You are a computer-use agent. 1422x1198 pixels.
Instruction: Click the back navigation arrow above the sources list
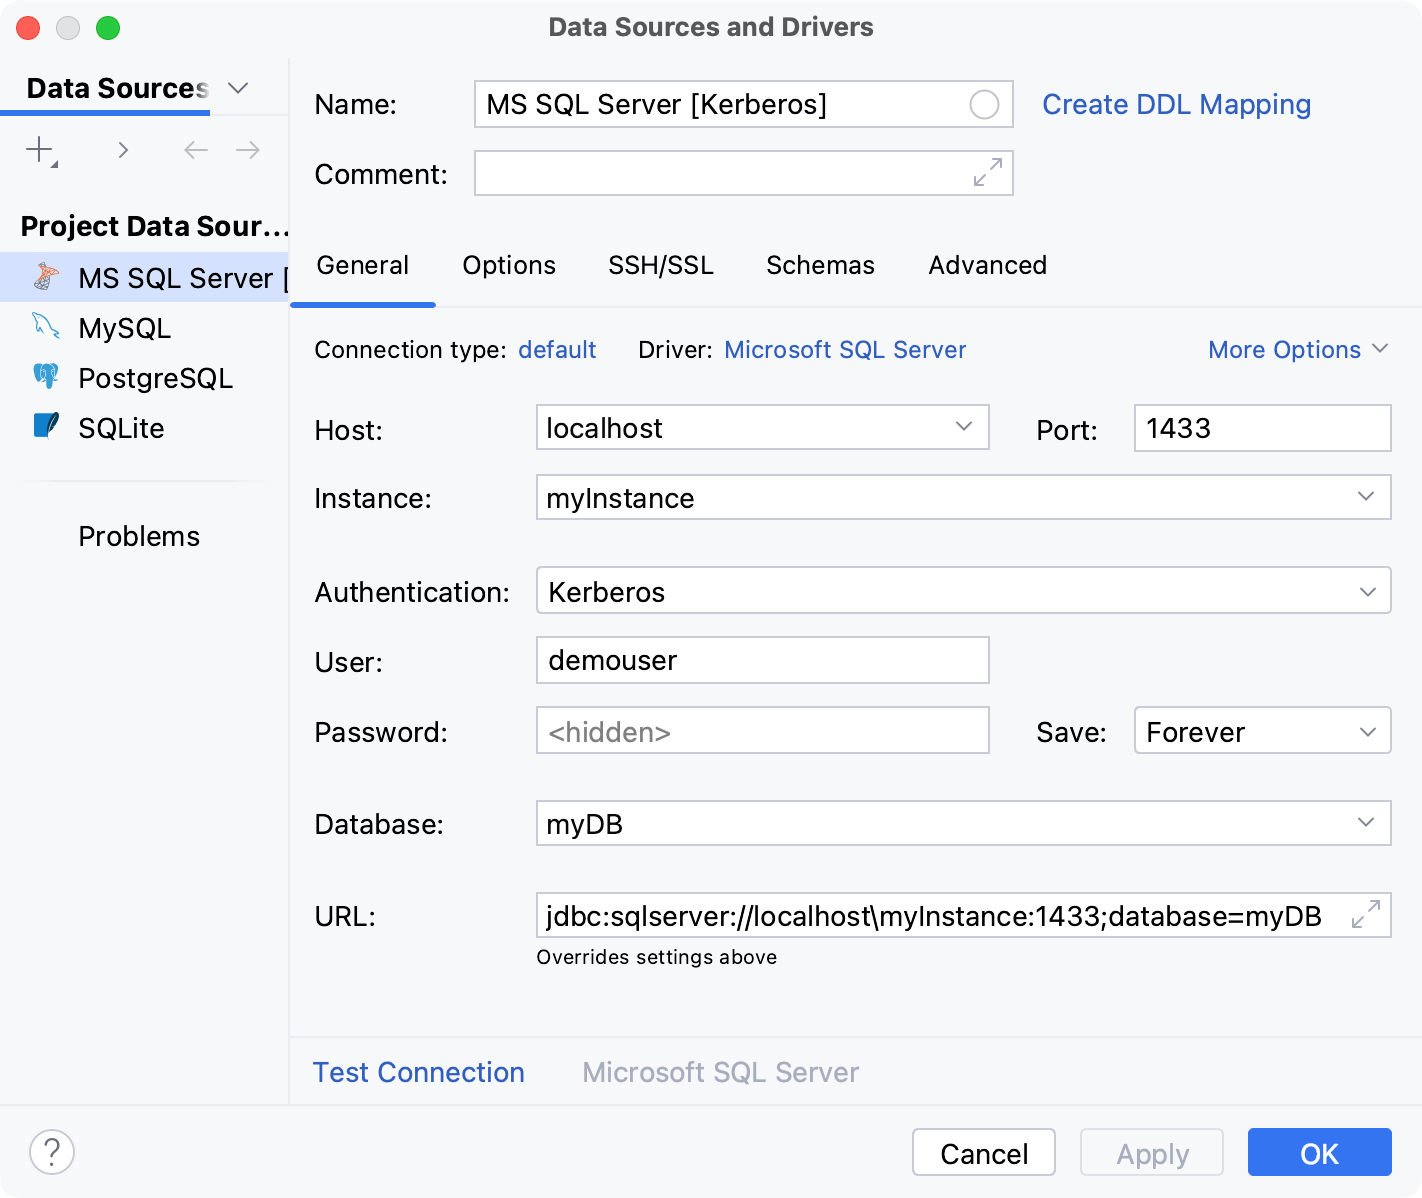pos(196,149)
